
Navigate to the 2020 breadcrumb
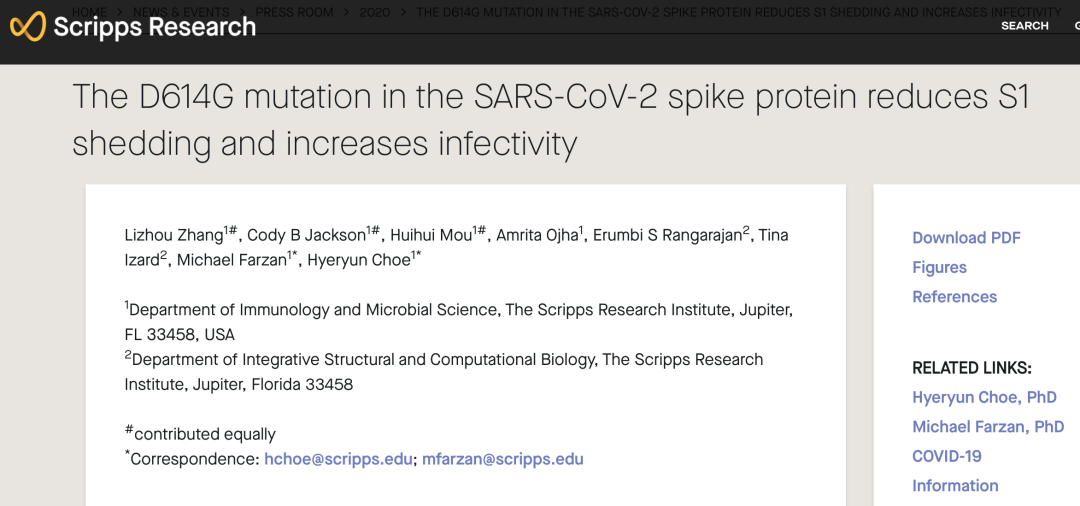point(374,12)
